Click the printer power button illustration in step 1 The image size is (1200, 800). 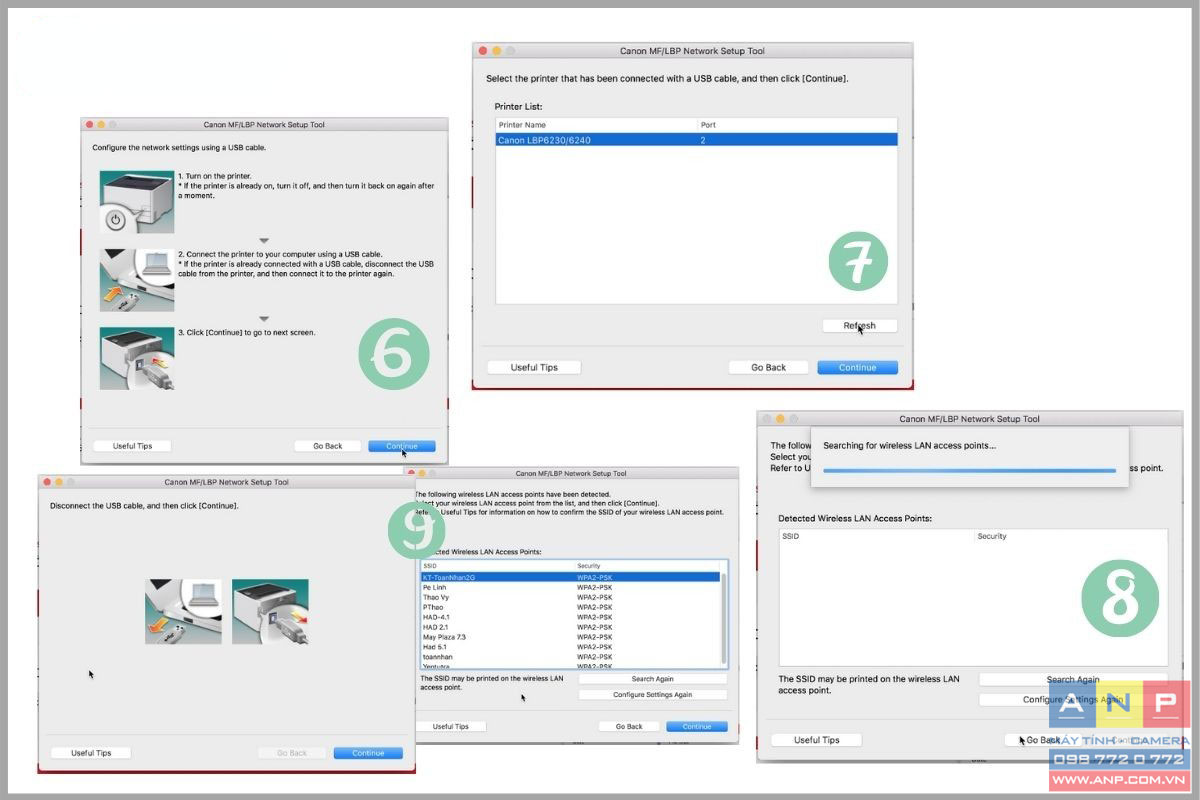coord(136,202)
